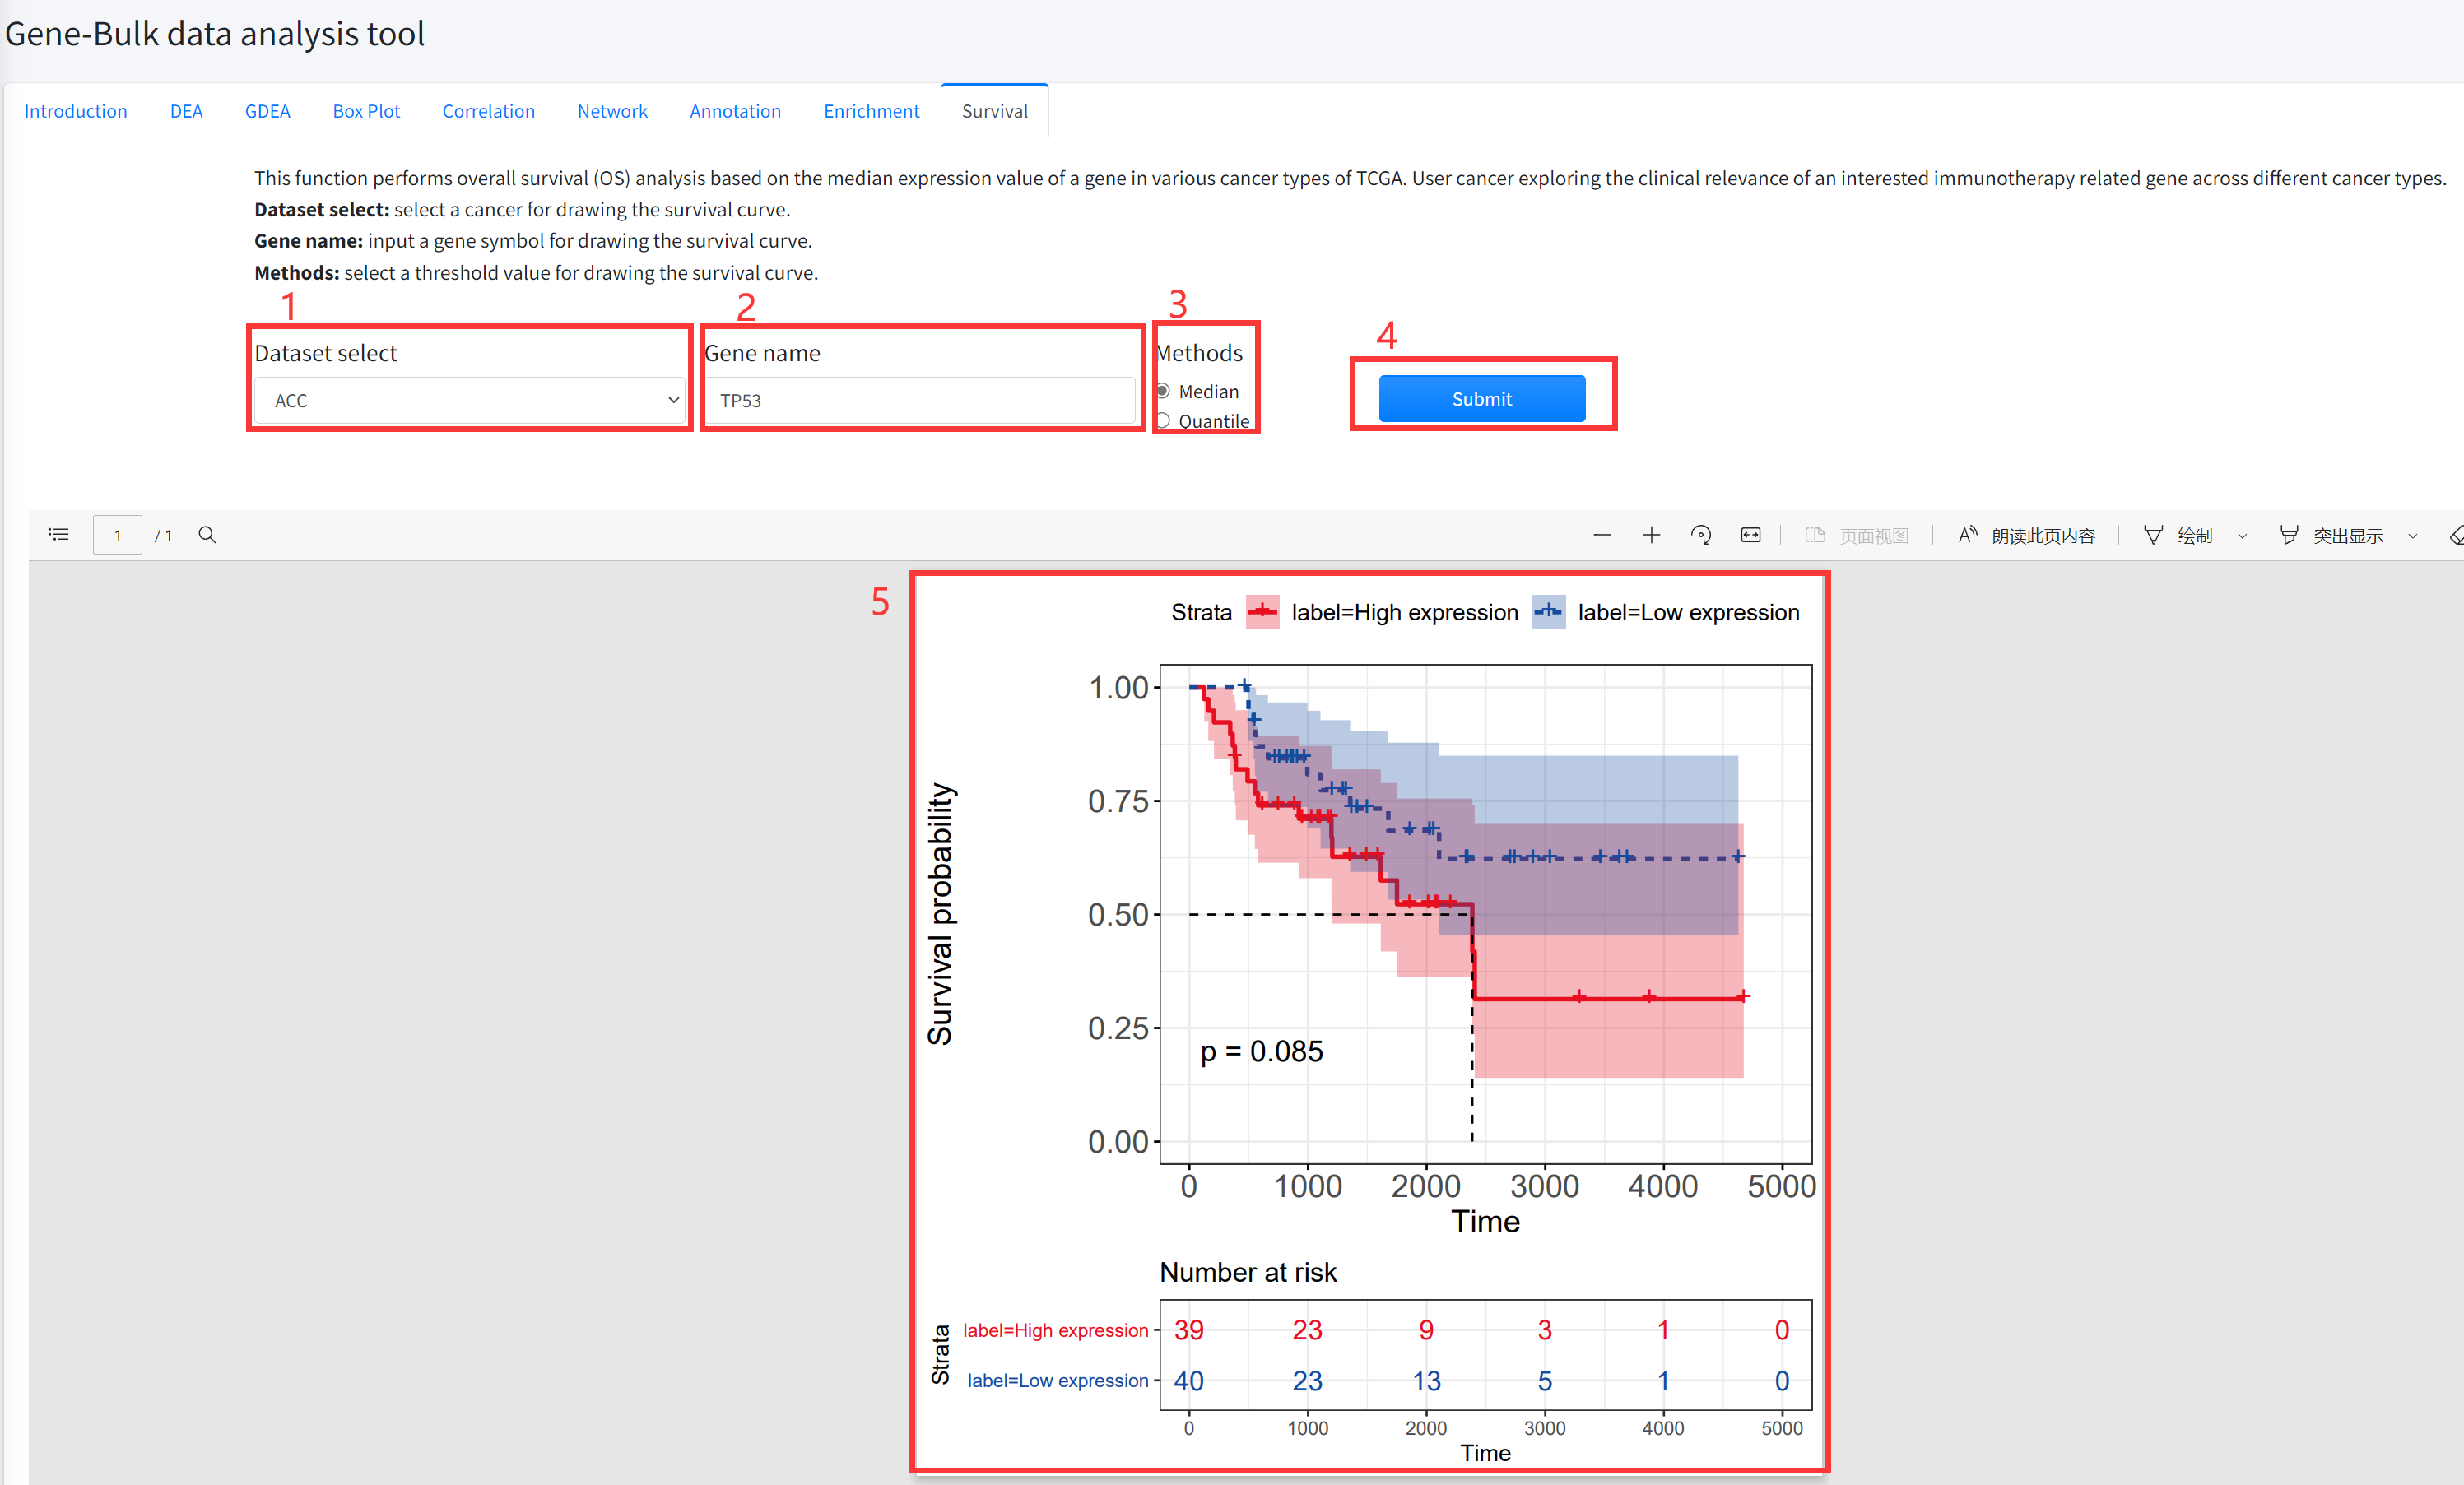Open the Correlation tab

click(488, 111)
